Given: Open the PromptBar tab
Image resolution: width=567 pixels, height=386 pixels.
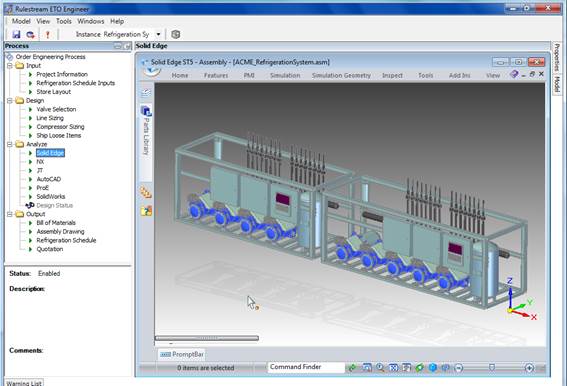Looking at the screenshot, I should click(182, 354).
